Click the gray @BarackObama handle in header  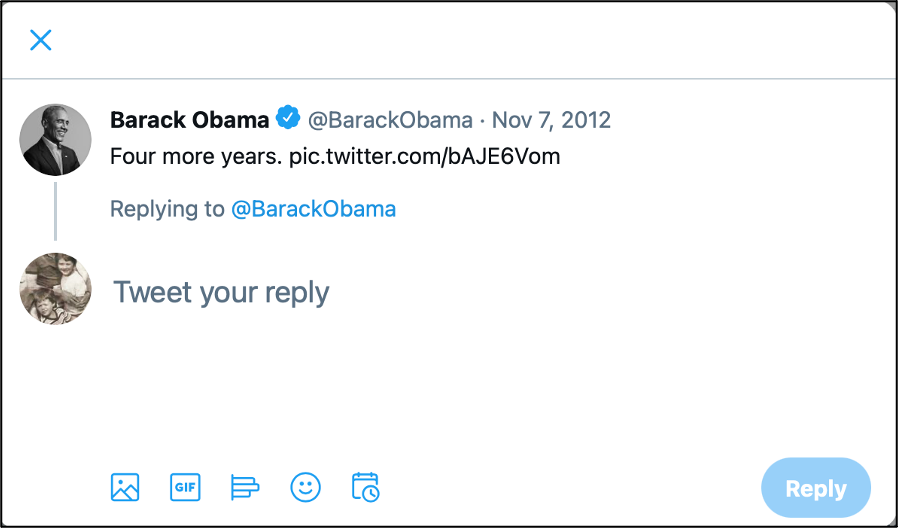click(x=389, y=120)
